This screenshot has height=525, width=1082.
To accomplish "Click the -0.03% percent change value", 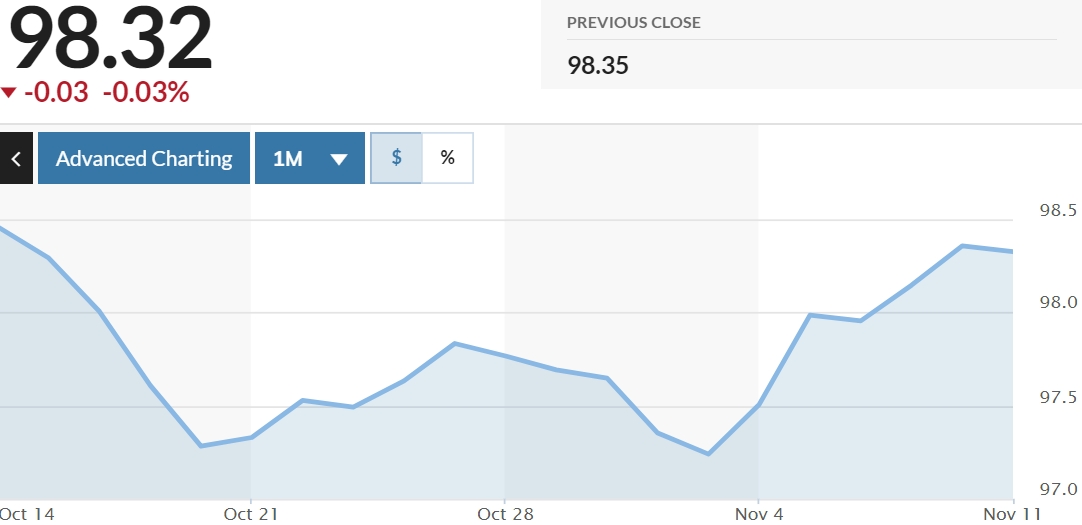I will 146,93.
